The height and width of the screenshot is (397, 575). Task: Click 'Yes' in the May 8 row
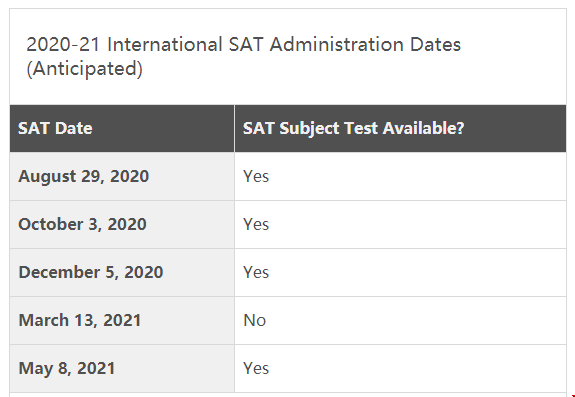click(256, 368)
